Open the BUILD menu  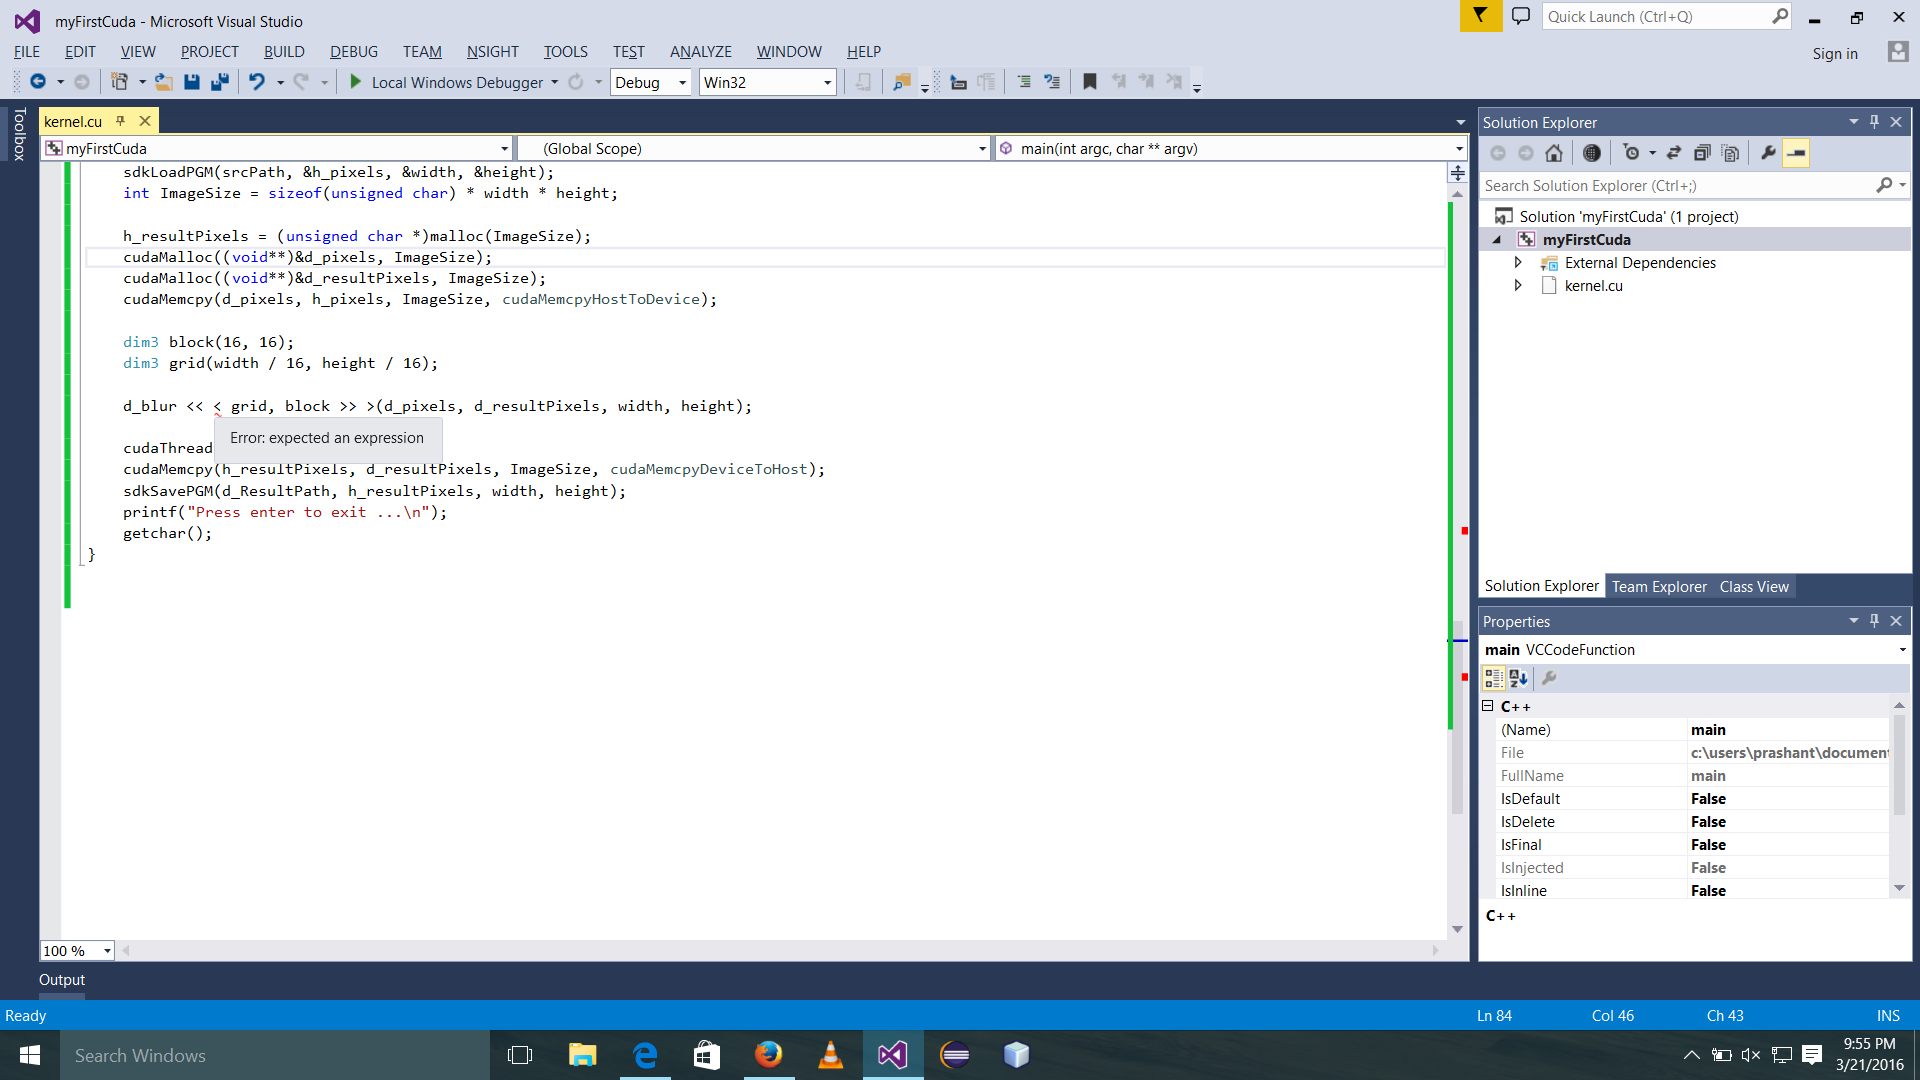point(284,51)
